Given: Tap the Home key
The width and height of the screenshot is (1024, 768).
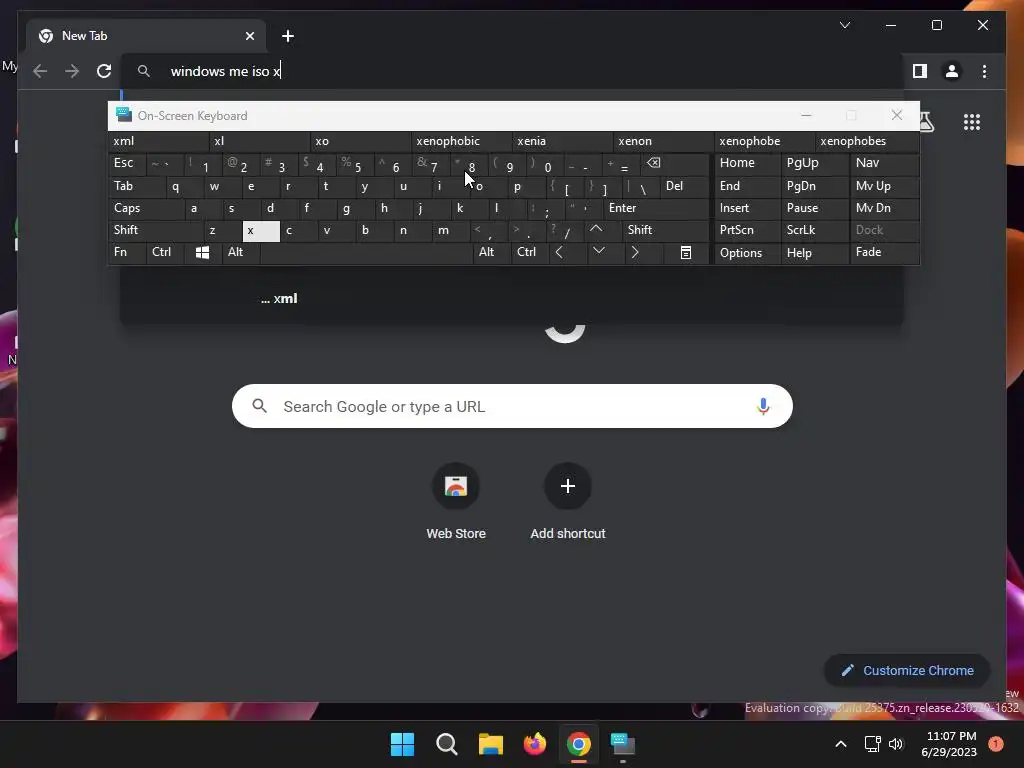Looking at the screenshot, I should click(x=747, y=163).
